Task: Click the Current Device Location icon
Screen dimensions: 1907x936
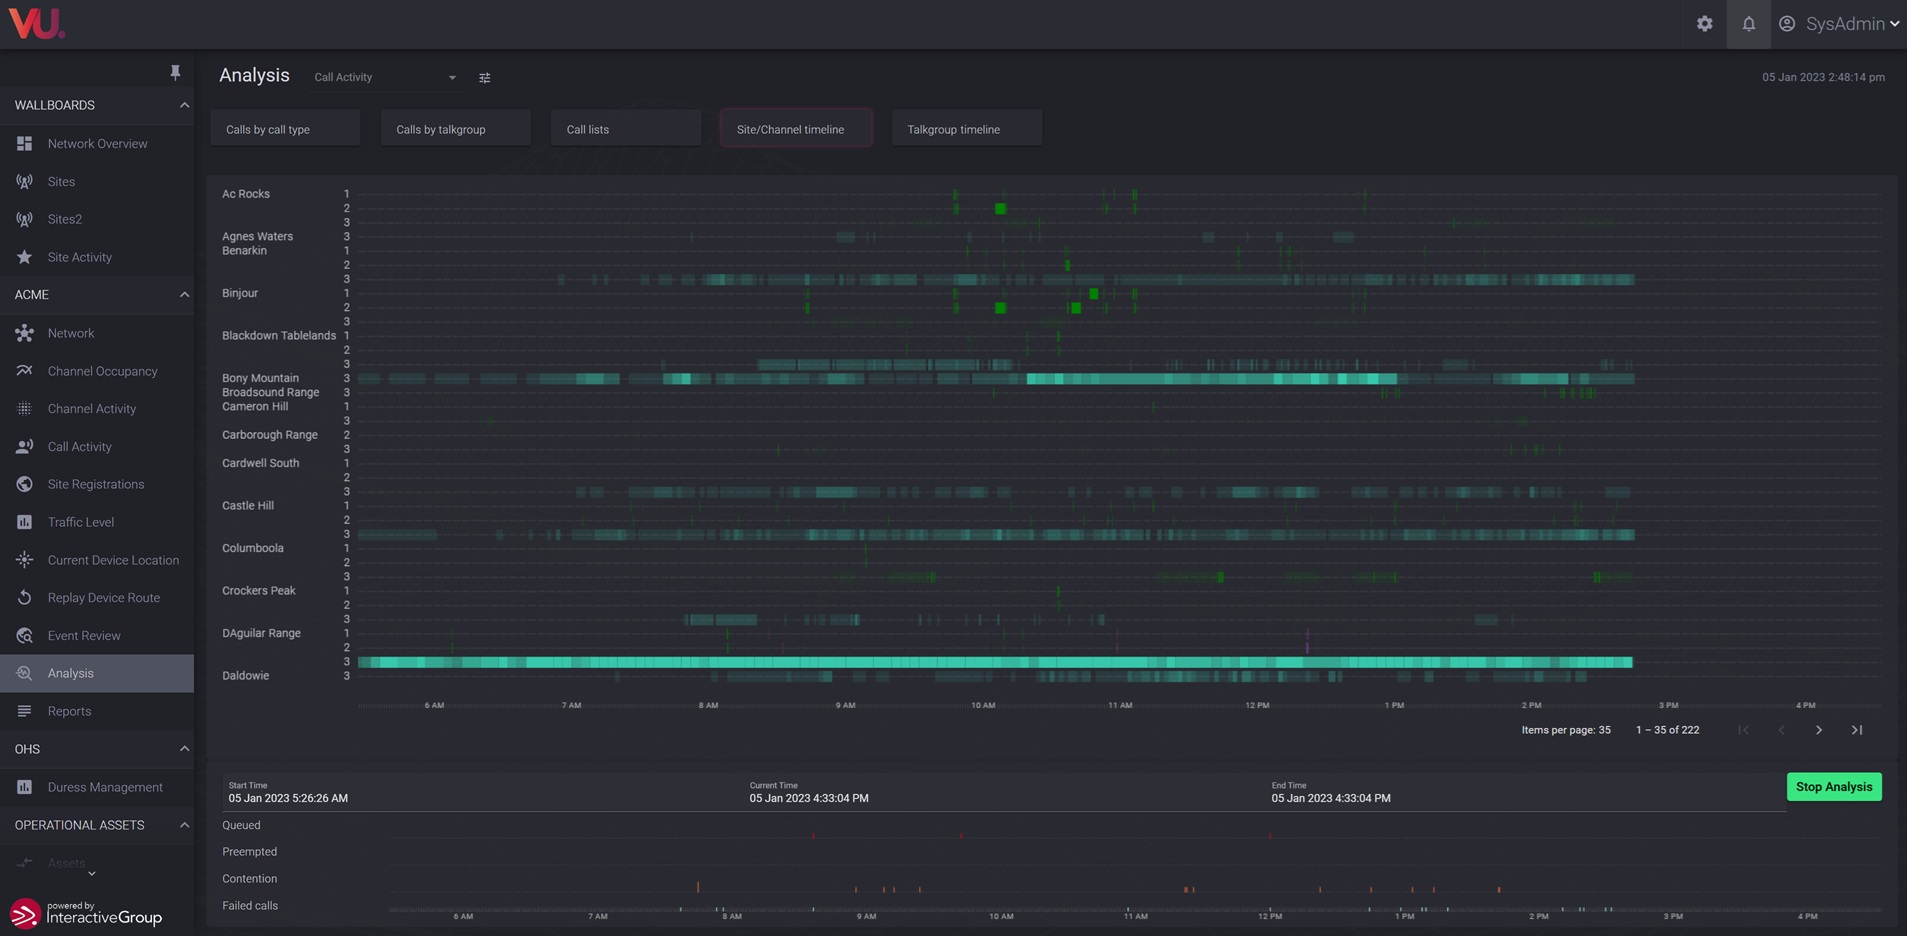Action: pos(25,560)
